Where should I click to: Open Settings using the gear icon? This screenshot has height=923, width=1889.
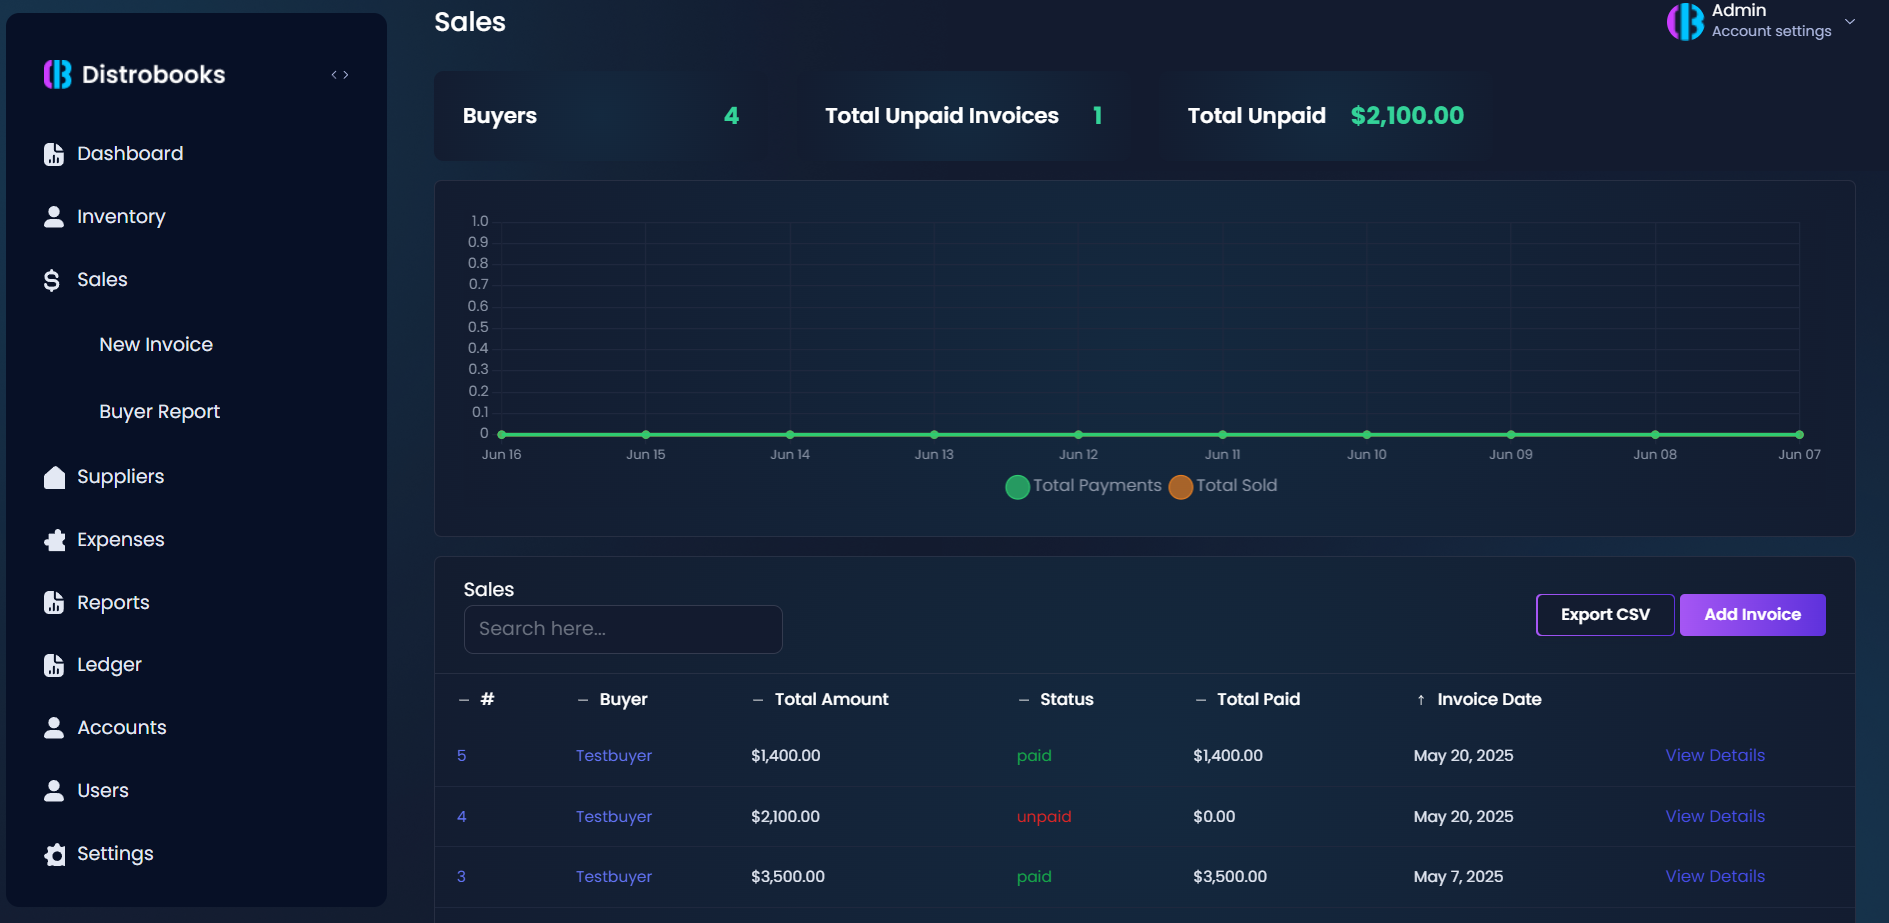click(54, 854)
